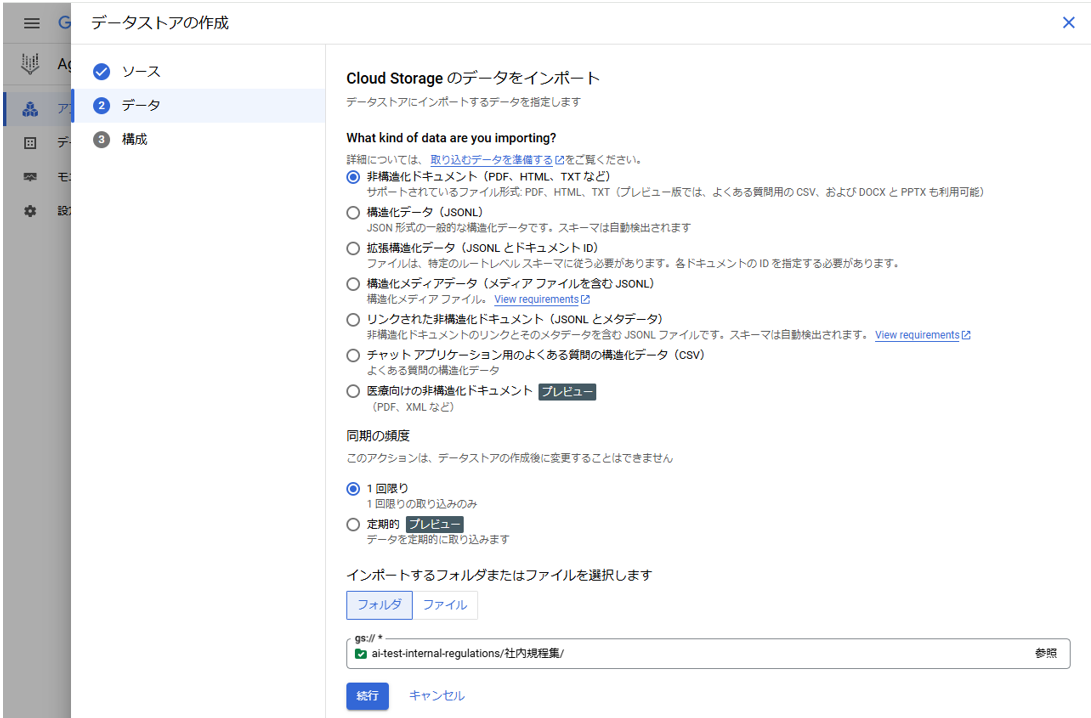Open the apps icon in left sidebar
The image size is (1091, 718).
point(30,109)
